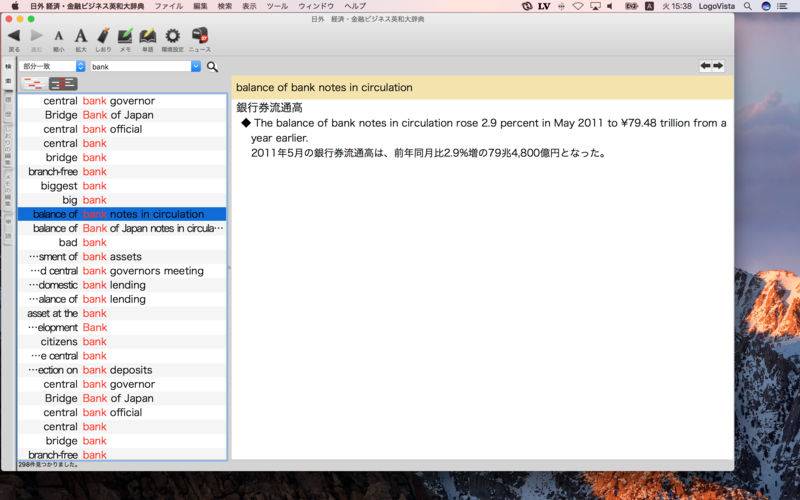800x500 pixels.
Task: Open the 表示 menu
Action: click(249, 6)
